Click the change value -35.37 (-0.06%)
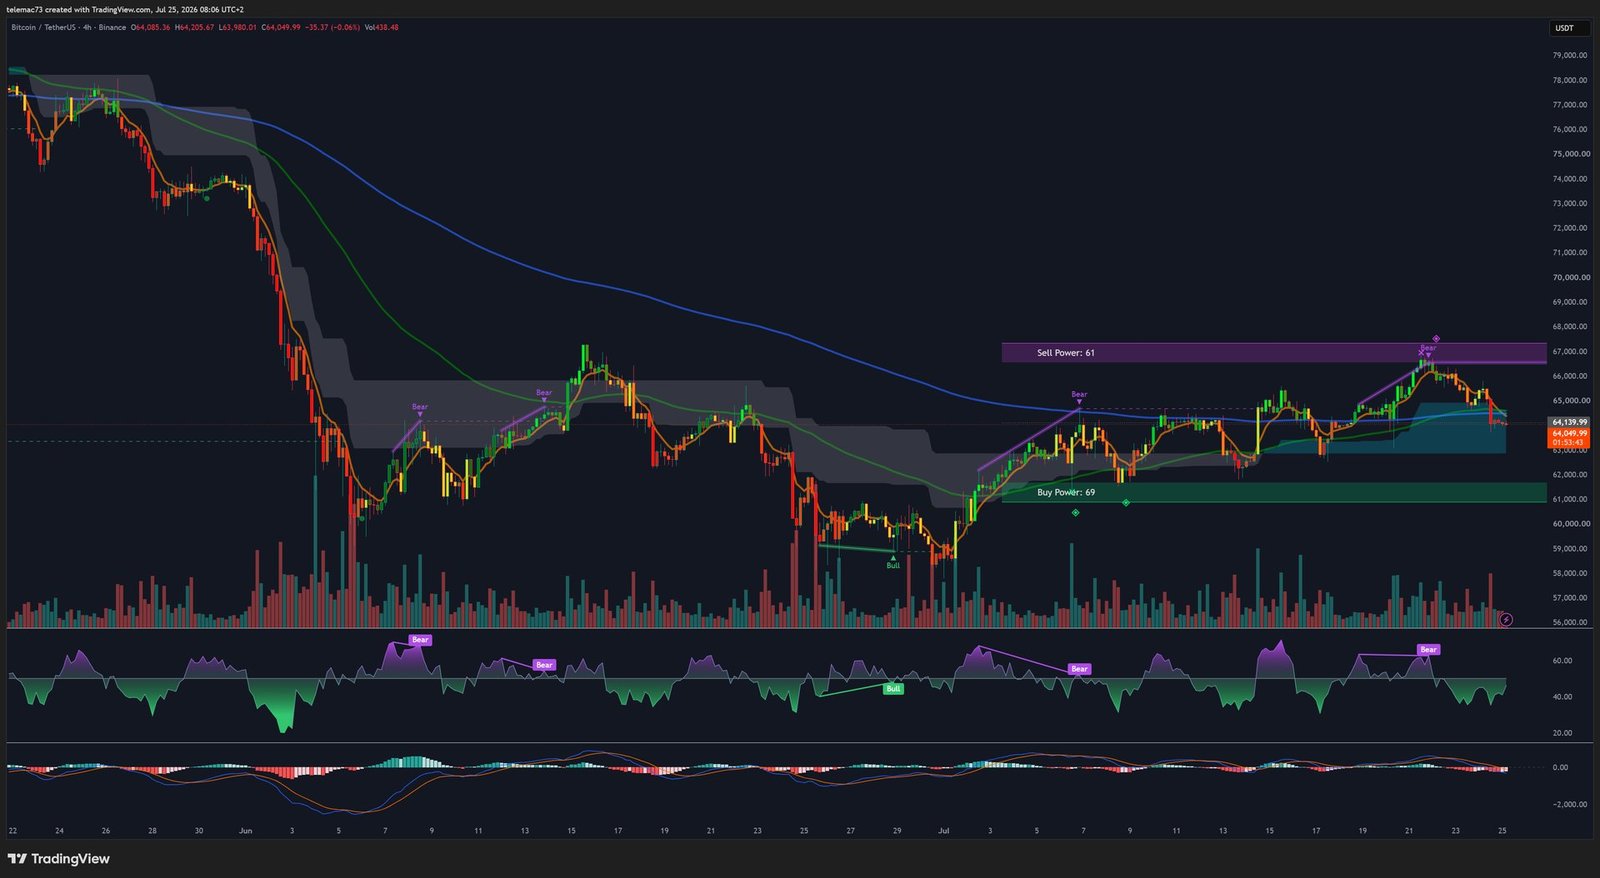 (333, 27)
